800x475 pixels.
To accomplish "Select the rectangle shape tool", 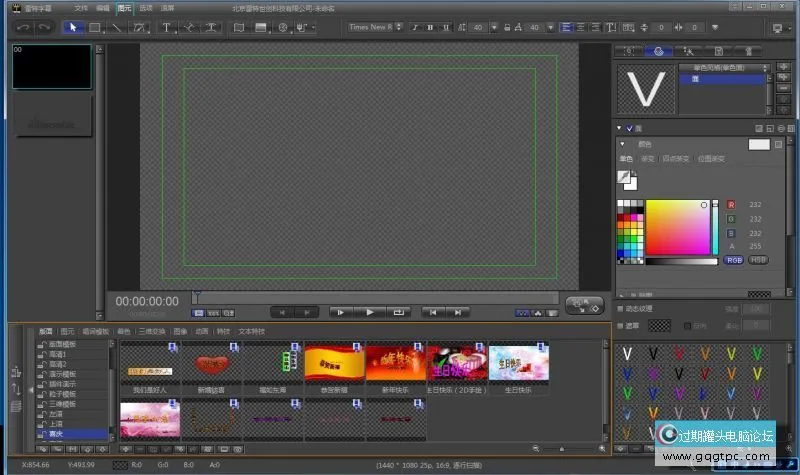I will pyautogui.click(x=94, y=27).
